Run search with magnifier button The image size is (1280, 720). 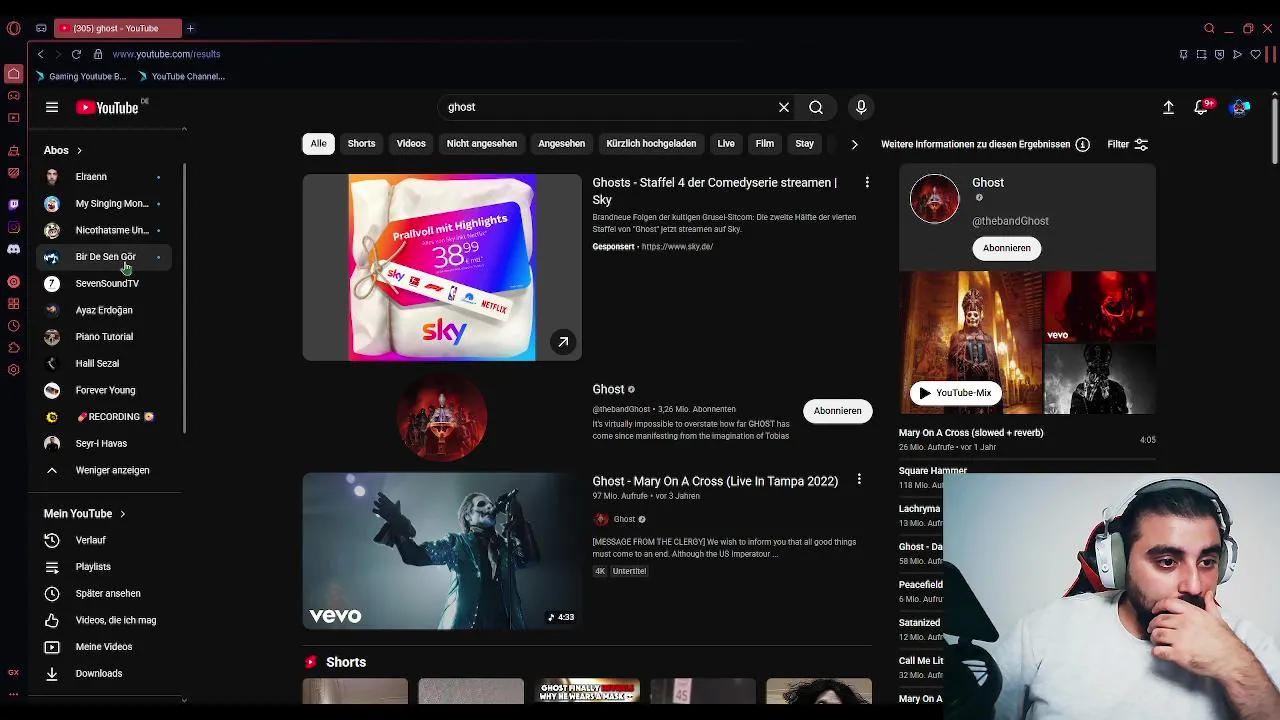point(816,107)
